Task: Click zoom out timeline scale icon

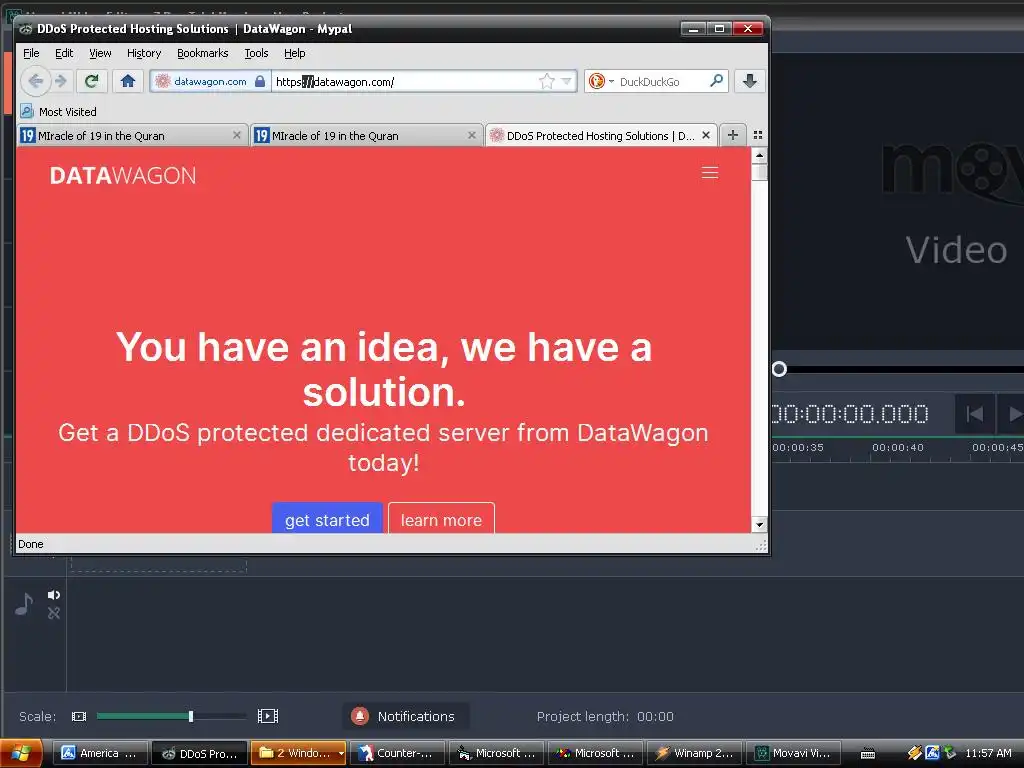Action: coord(79,716)
